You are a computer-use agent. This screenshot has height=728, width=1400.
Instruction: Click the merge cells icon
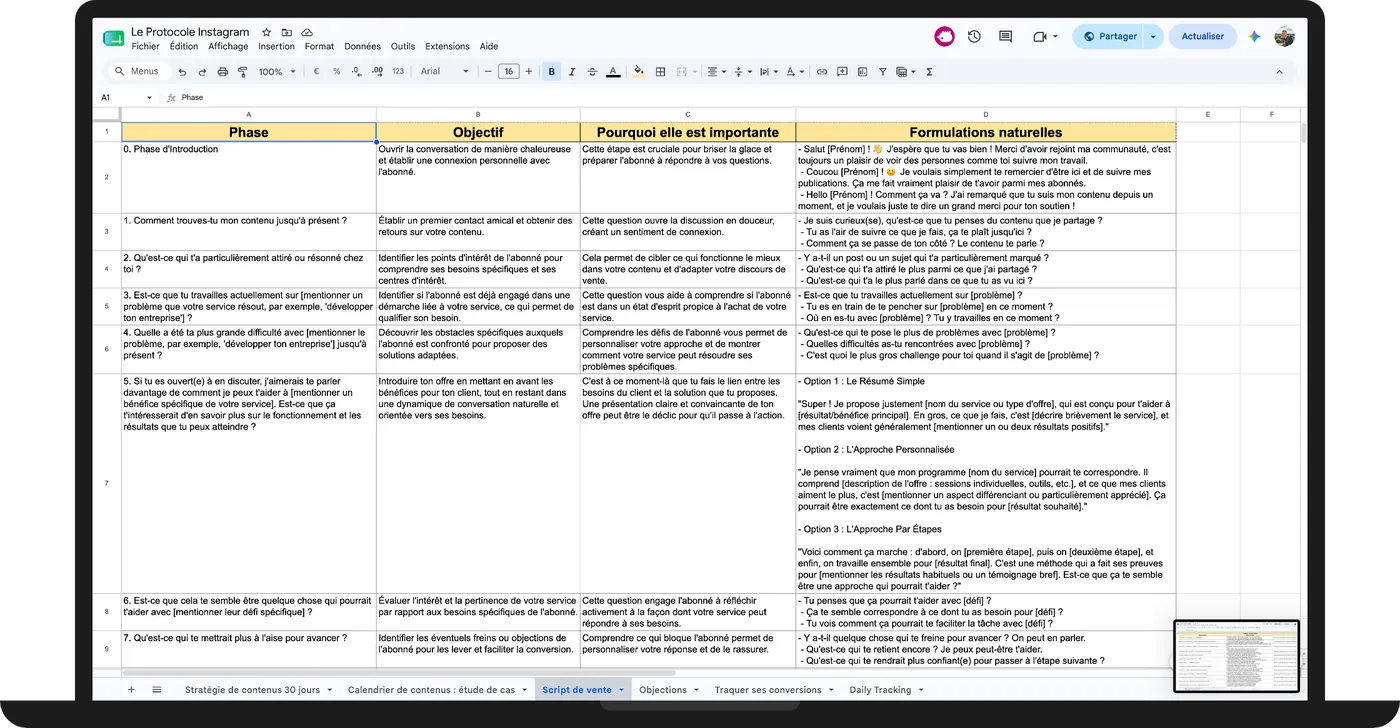(681, 72)
